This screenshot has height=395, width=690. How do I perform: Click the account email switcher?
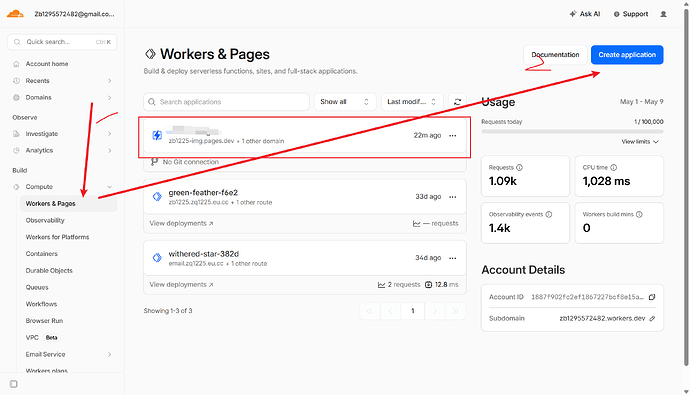(74, 14)
